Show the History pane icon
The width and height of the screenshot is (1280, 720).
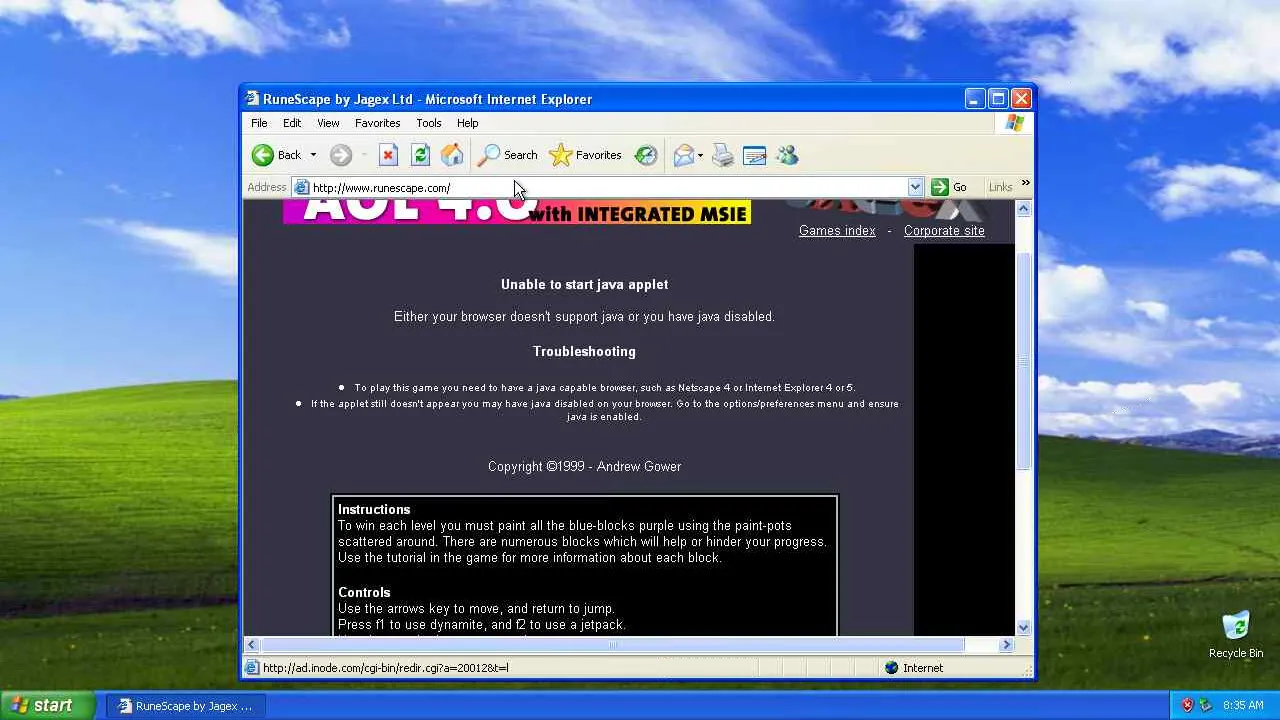tap(646, 155)
